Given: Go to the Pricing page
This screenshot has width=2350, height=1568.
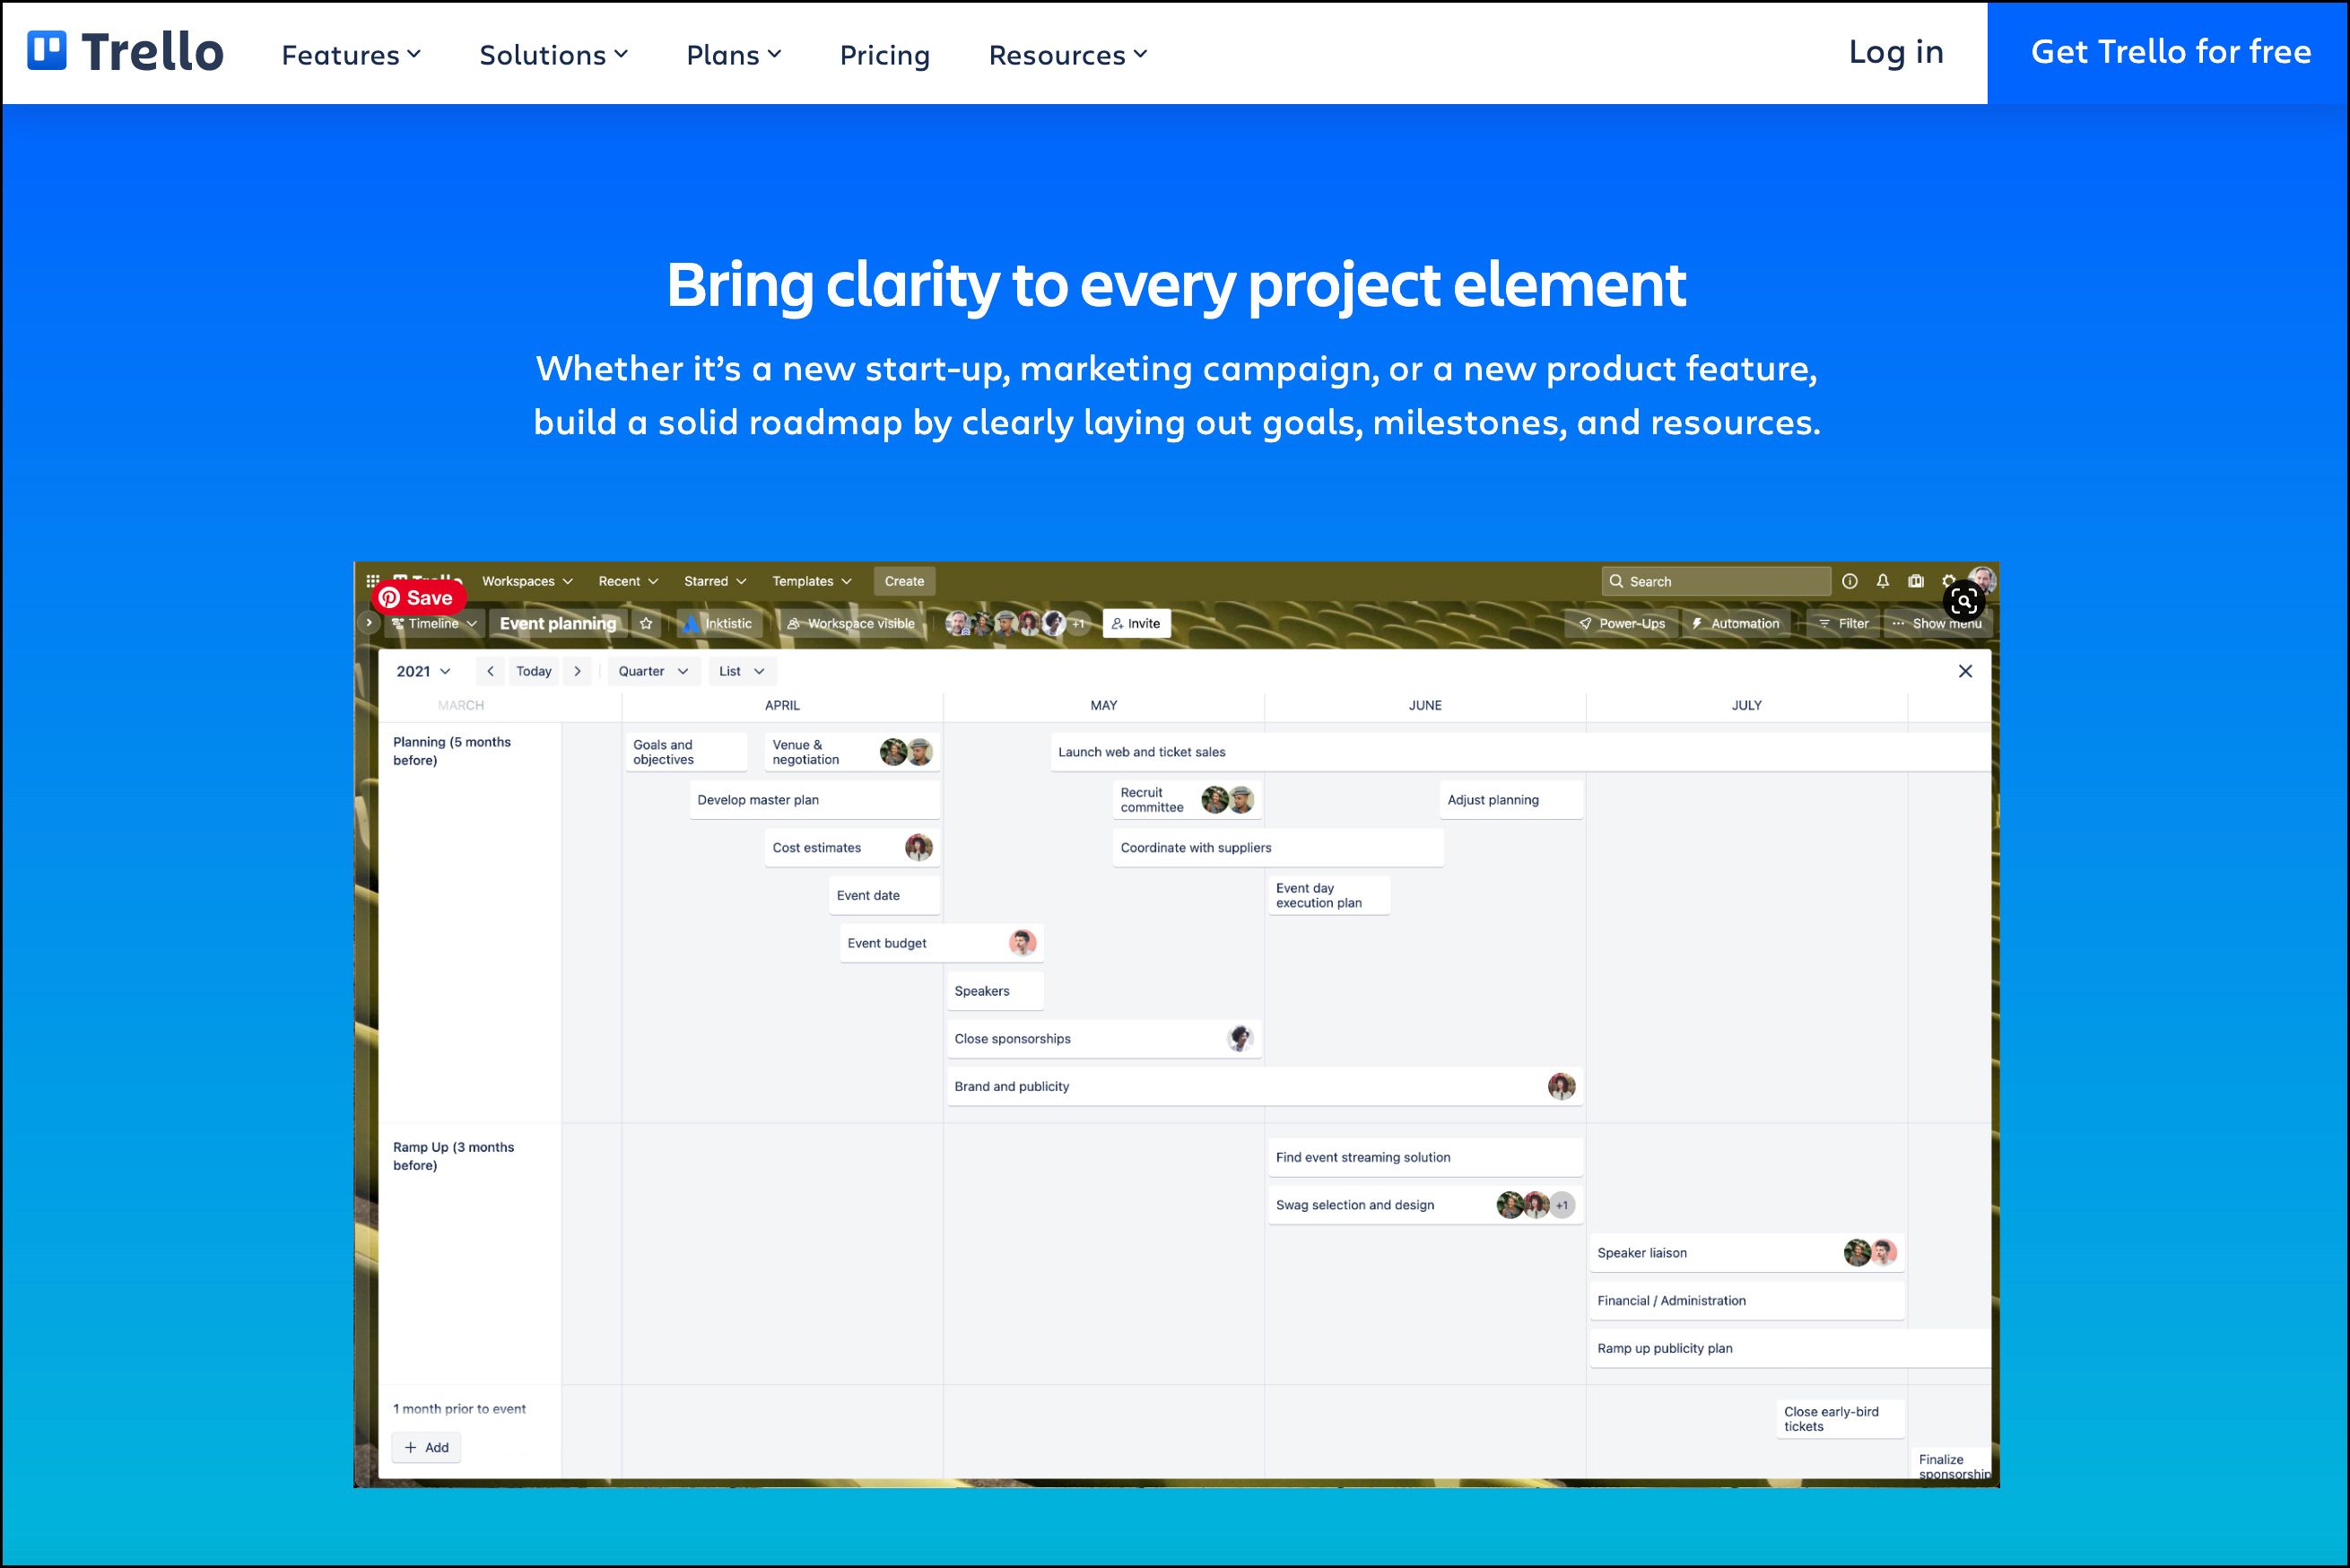Looking at the screenshot, I should pyautogui.click(x=885, y=55).
